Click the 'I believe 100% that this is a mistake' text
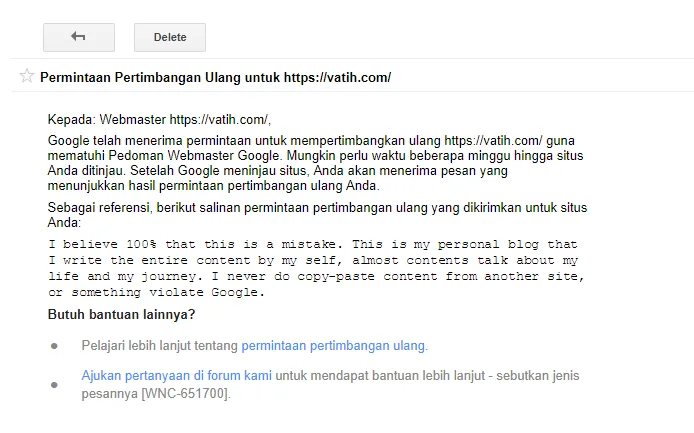Image resolution: width=694 pixels, height=433 pixels. tap(195, 244)
